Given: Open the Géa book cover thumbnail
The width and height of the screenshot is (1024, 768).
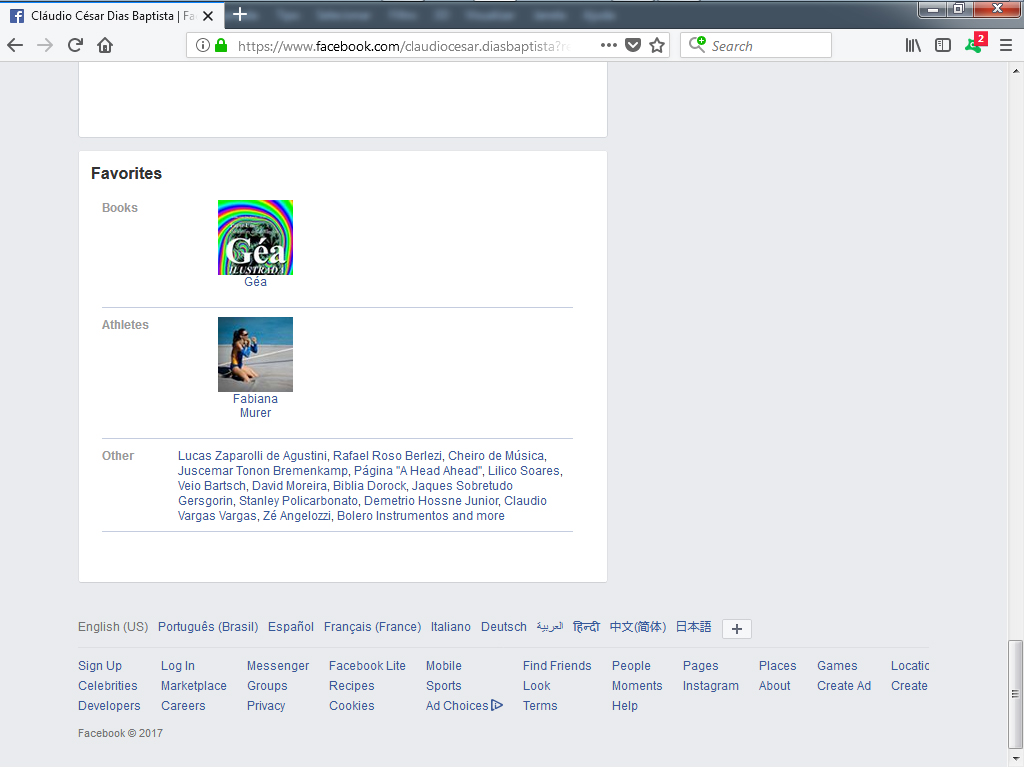Looking at the screenshot, I should [255, 237].
